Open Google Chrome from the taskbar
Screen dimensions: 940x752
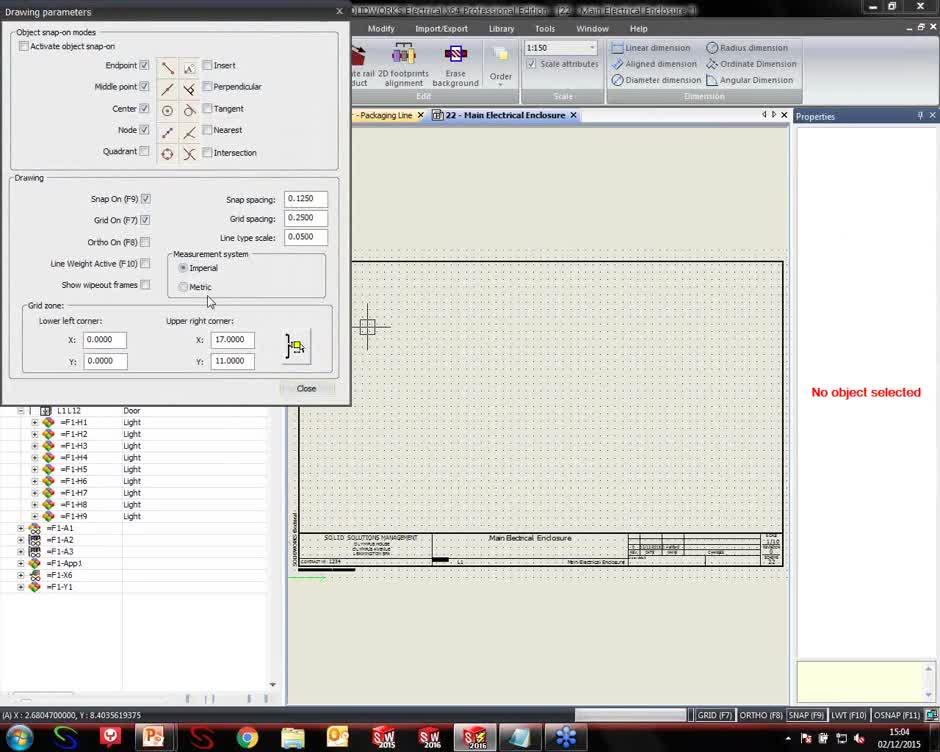pos(247,738)
